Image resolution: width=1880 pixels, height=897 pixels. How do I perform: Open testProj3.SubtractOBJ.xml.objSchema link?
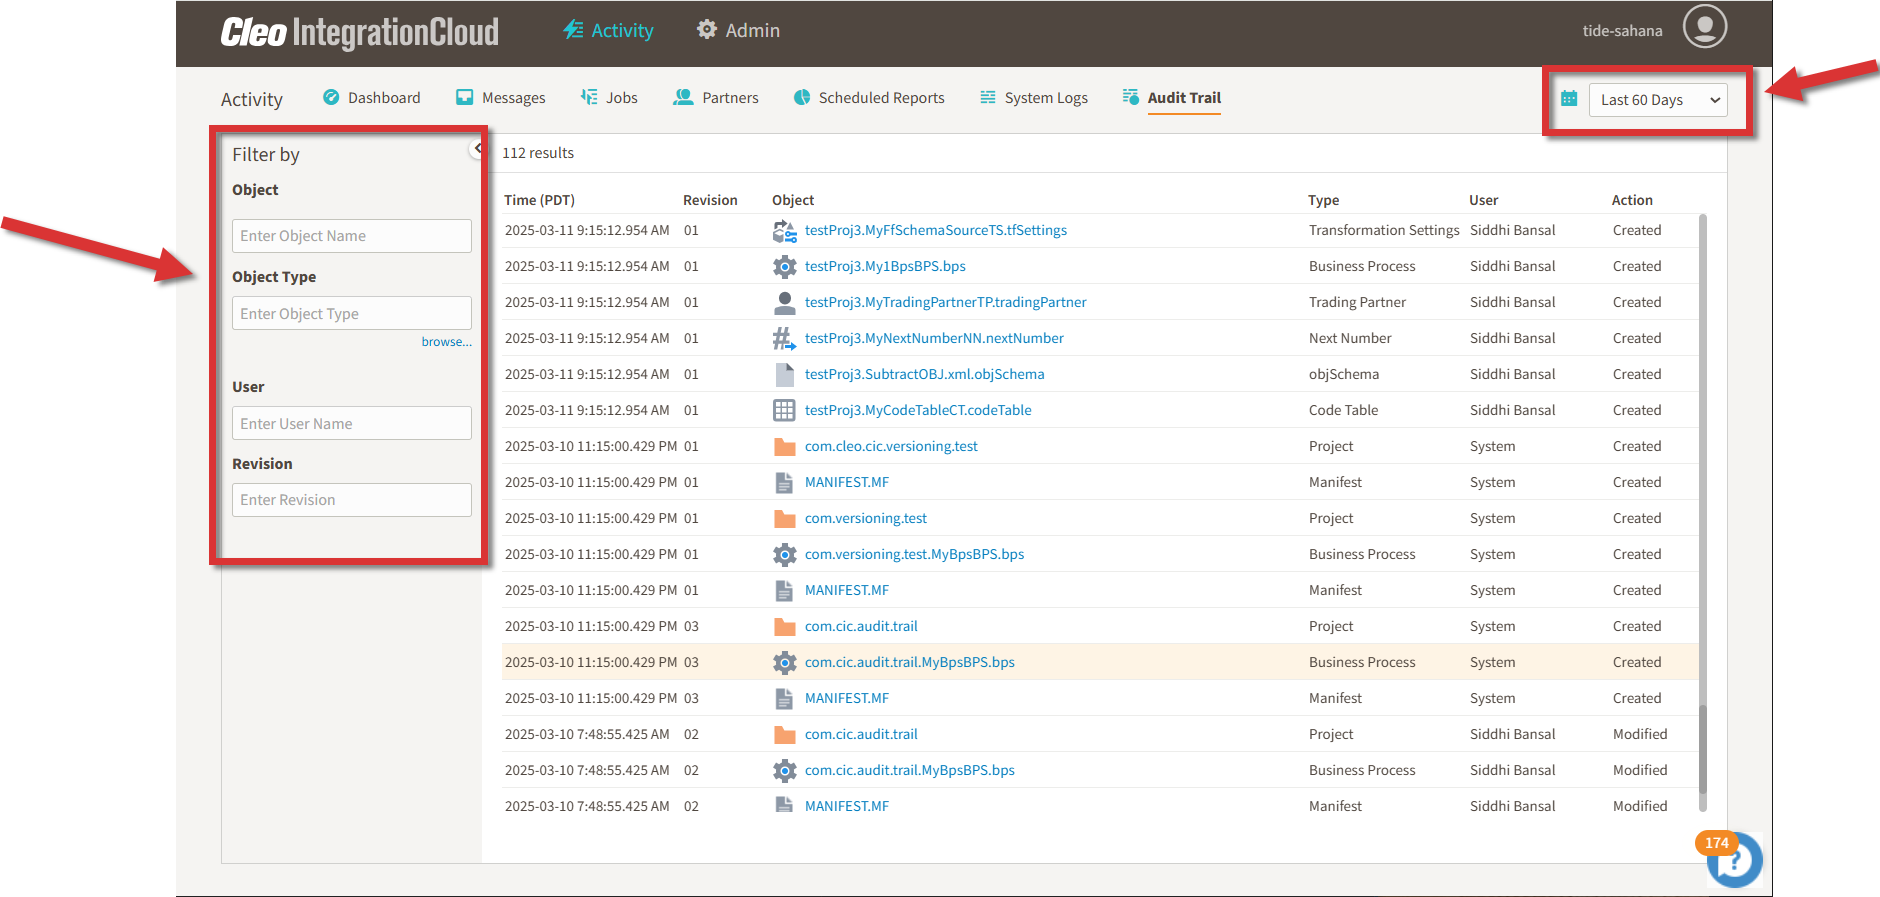924,374
